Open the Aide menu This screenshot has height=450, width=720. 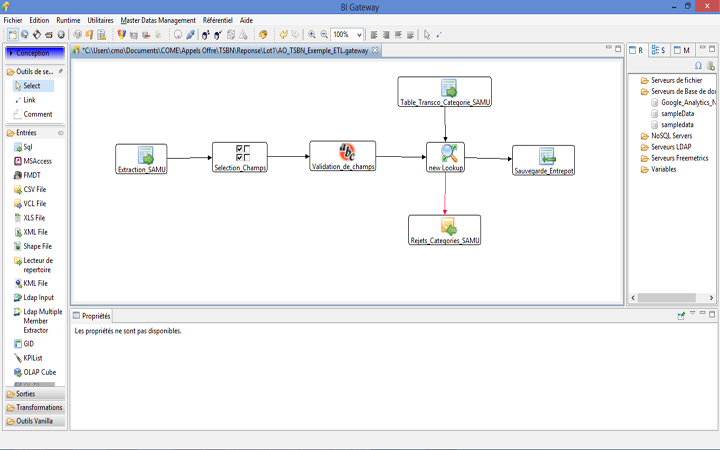point(246,20)
